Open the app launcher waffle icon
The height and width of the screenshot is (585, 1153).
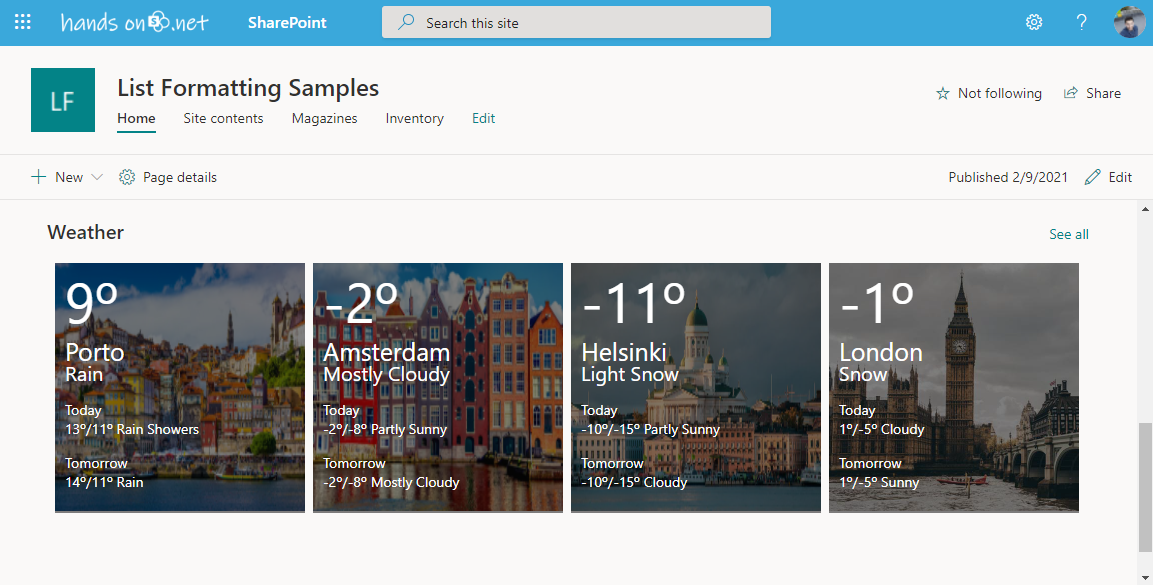(x=22, y=22)
